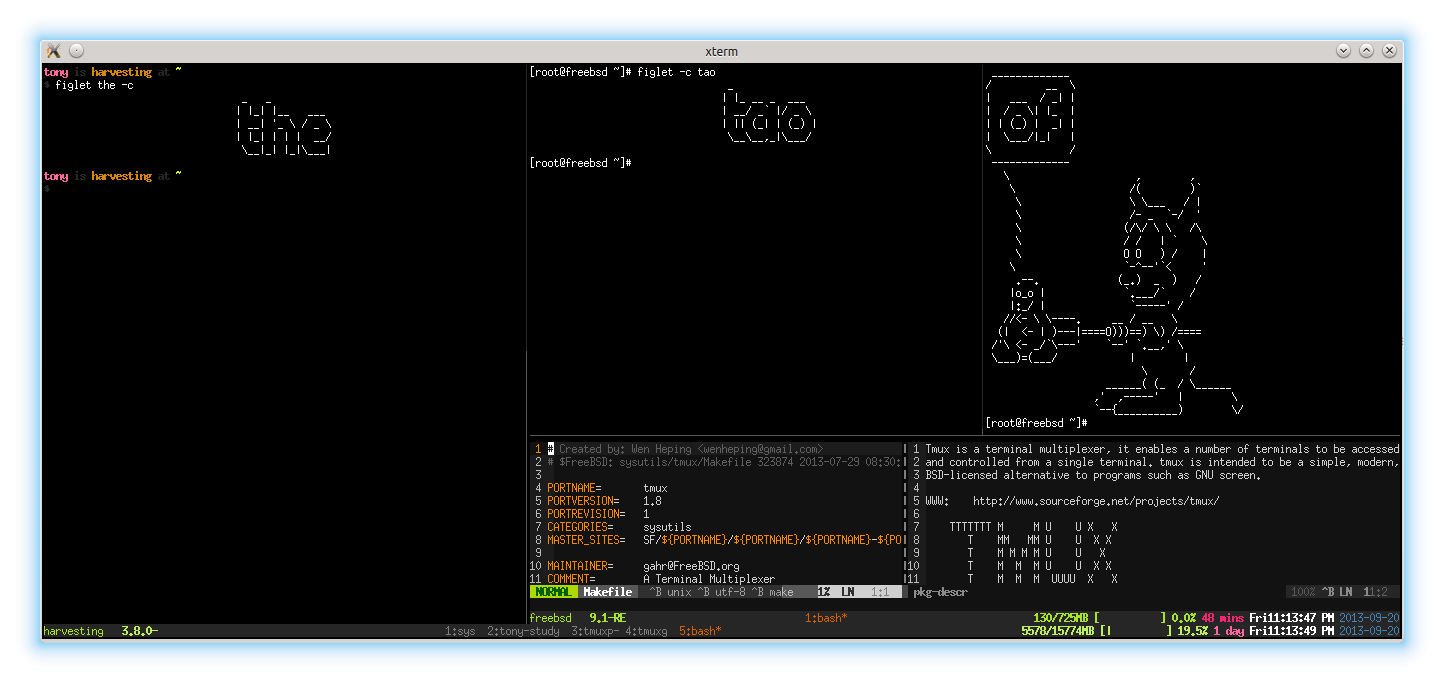This screenshot has height=683, width=1444.
Task: Click the round pin button in title bar
Action: (77, 51)
